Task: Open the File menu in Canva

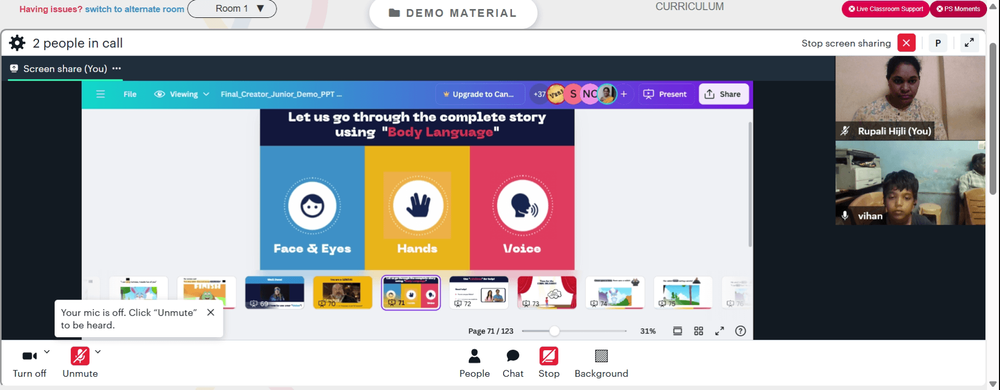Action: 129,94
